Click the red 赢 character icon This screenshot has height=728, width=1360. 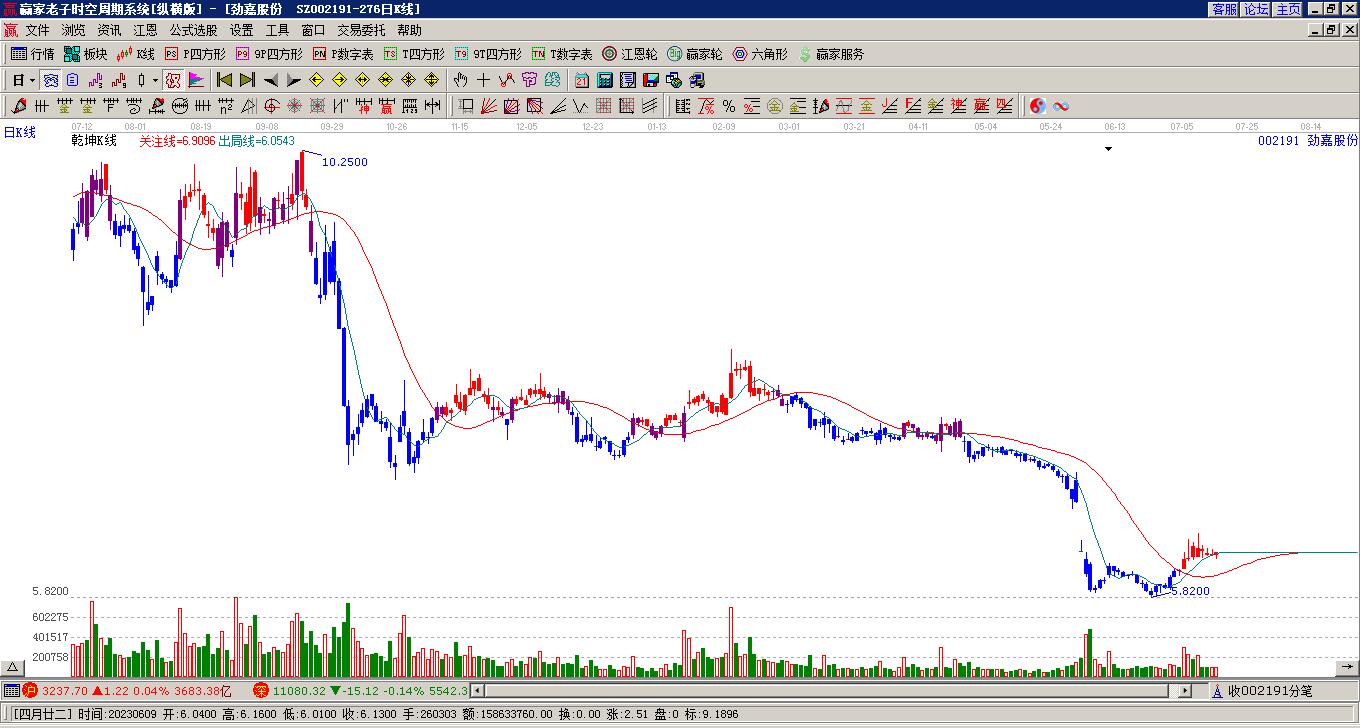click(x=387, y=105)
